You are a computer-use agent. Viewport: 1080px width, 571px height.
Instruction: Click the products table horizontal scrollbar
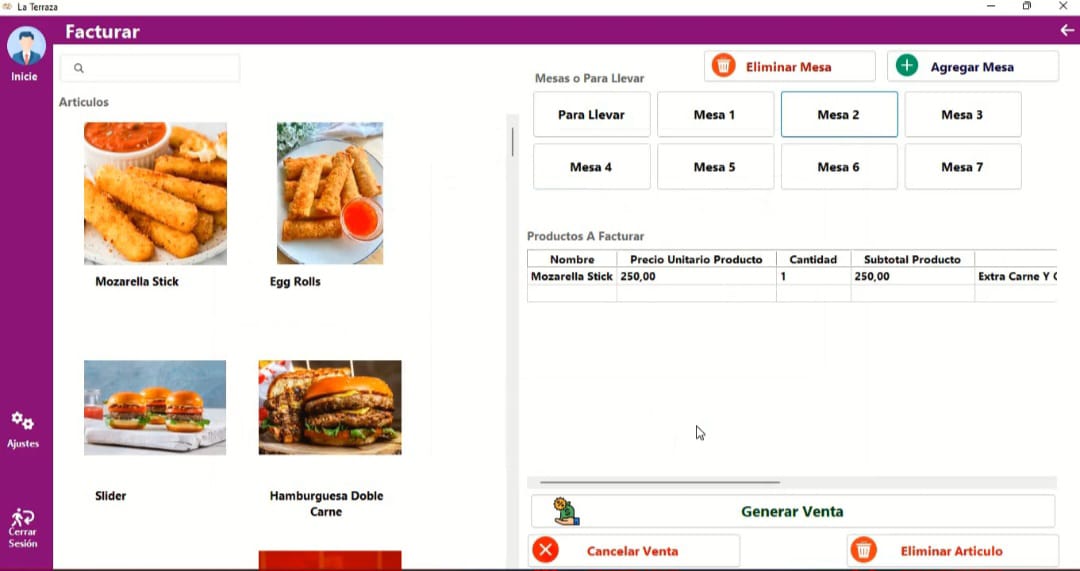coord(660,483)
